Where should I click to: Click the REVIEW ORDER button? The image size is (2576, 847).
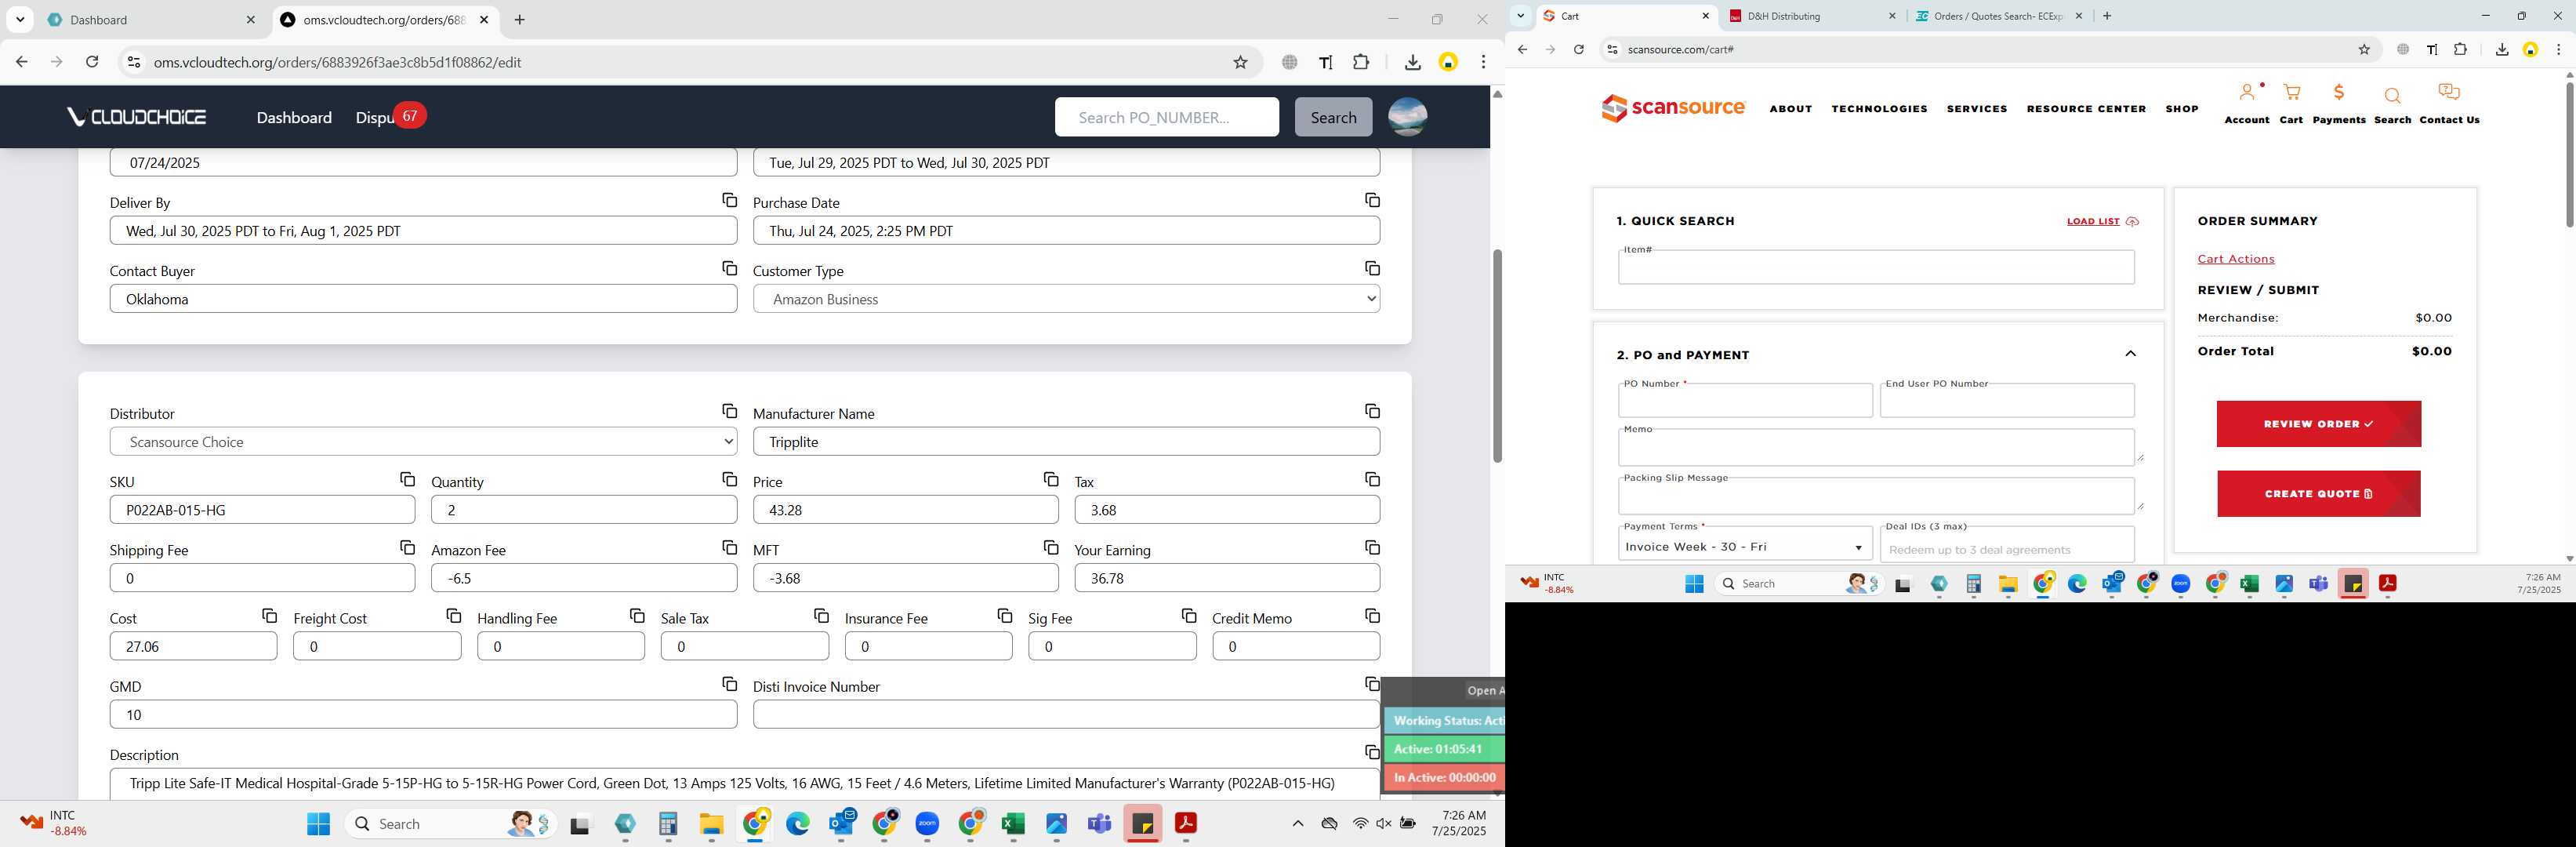[2318, 424]
